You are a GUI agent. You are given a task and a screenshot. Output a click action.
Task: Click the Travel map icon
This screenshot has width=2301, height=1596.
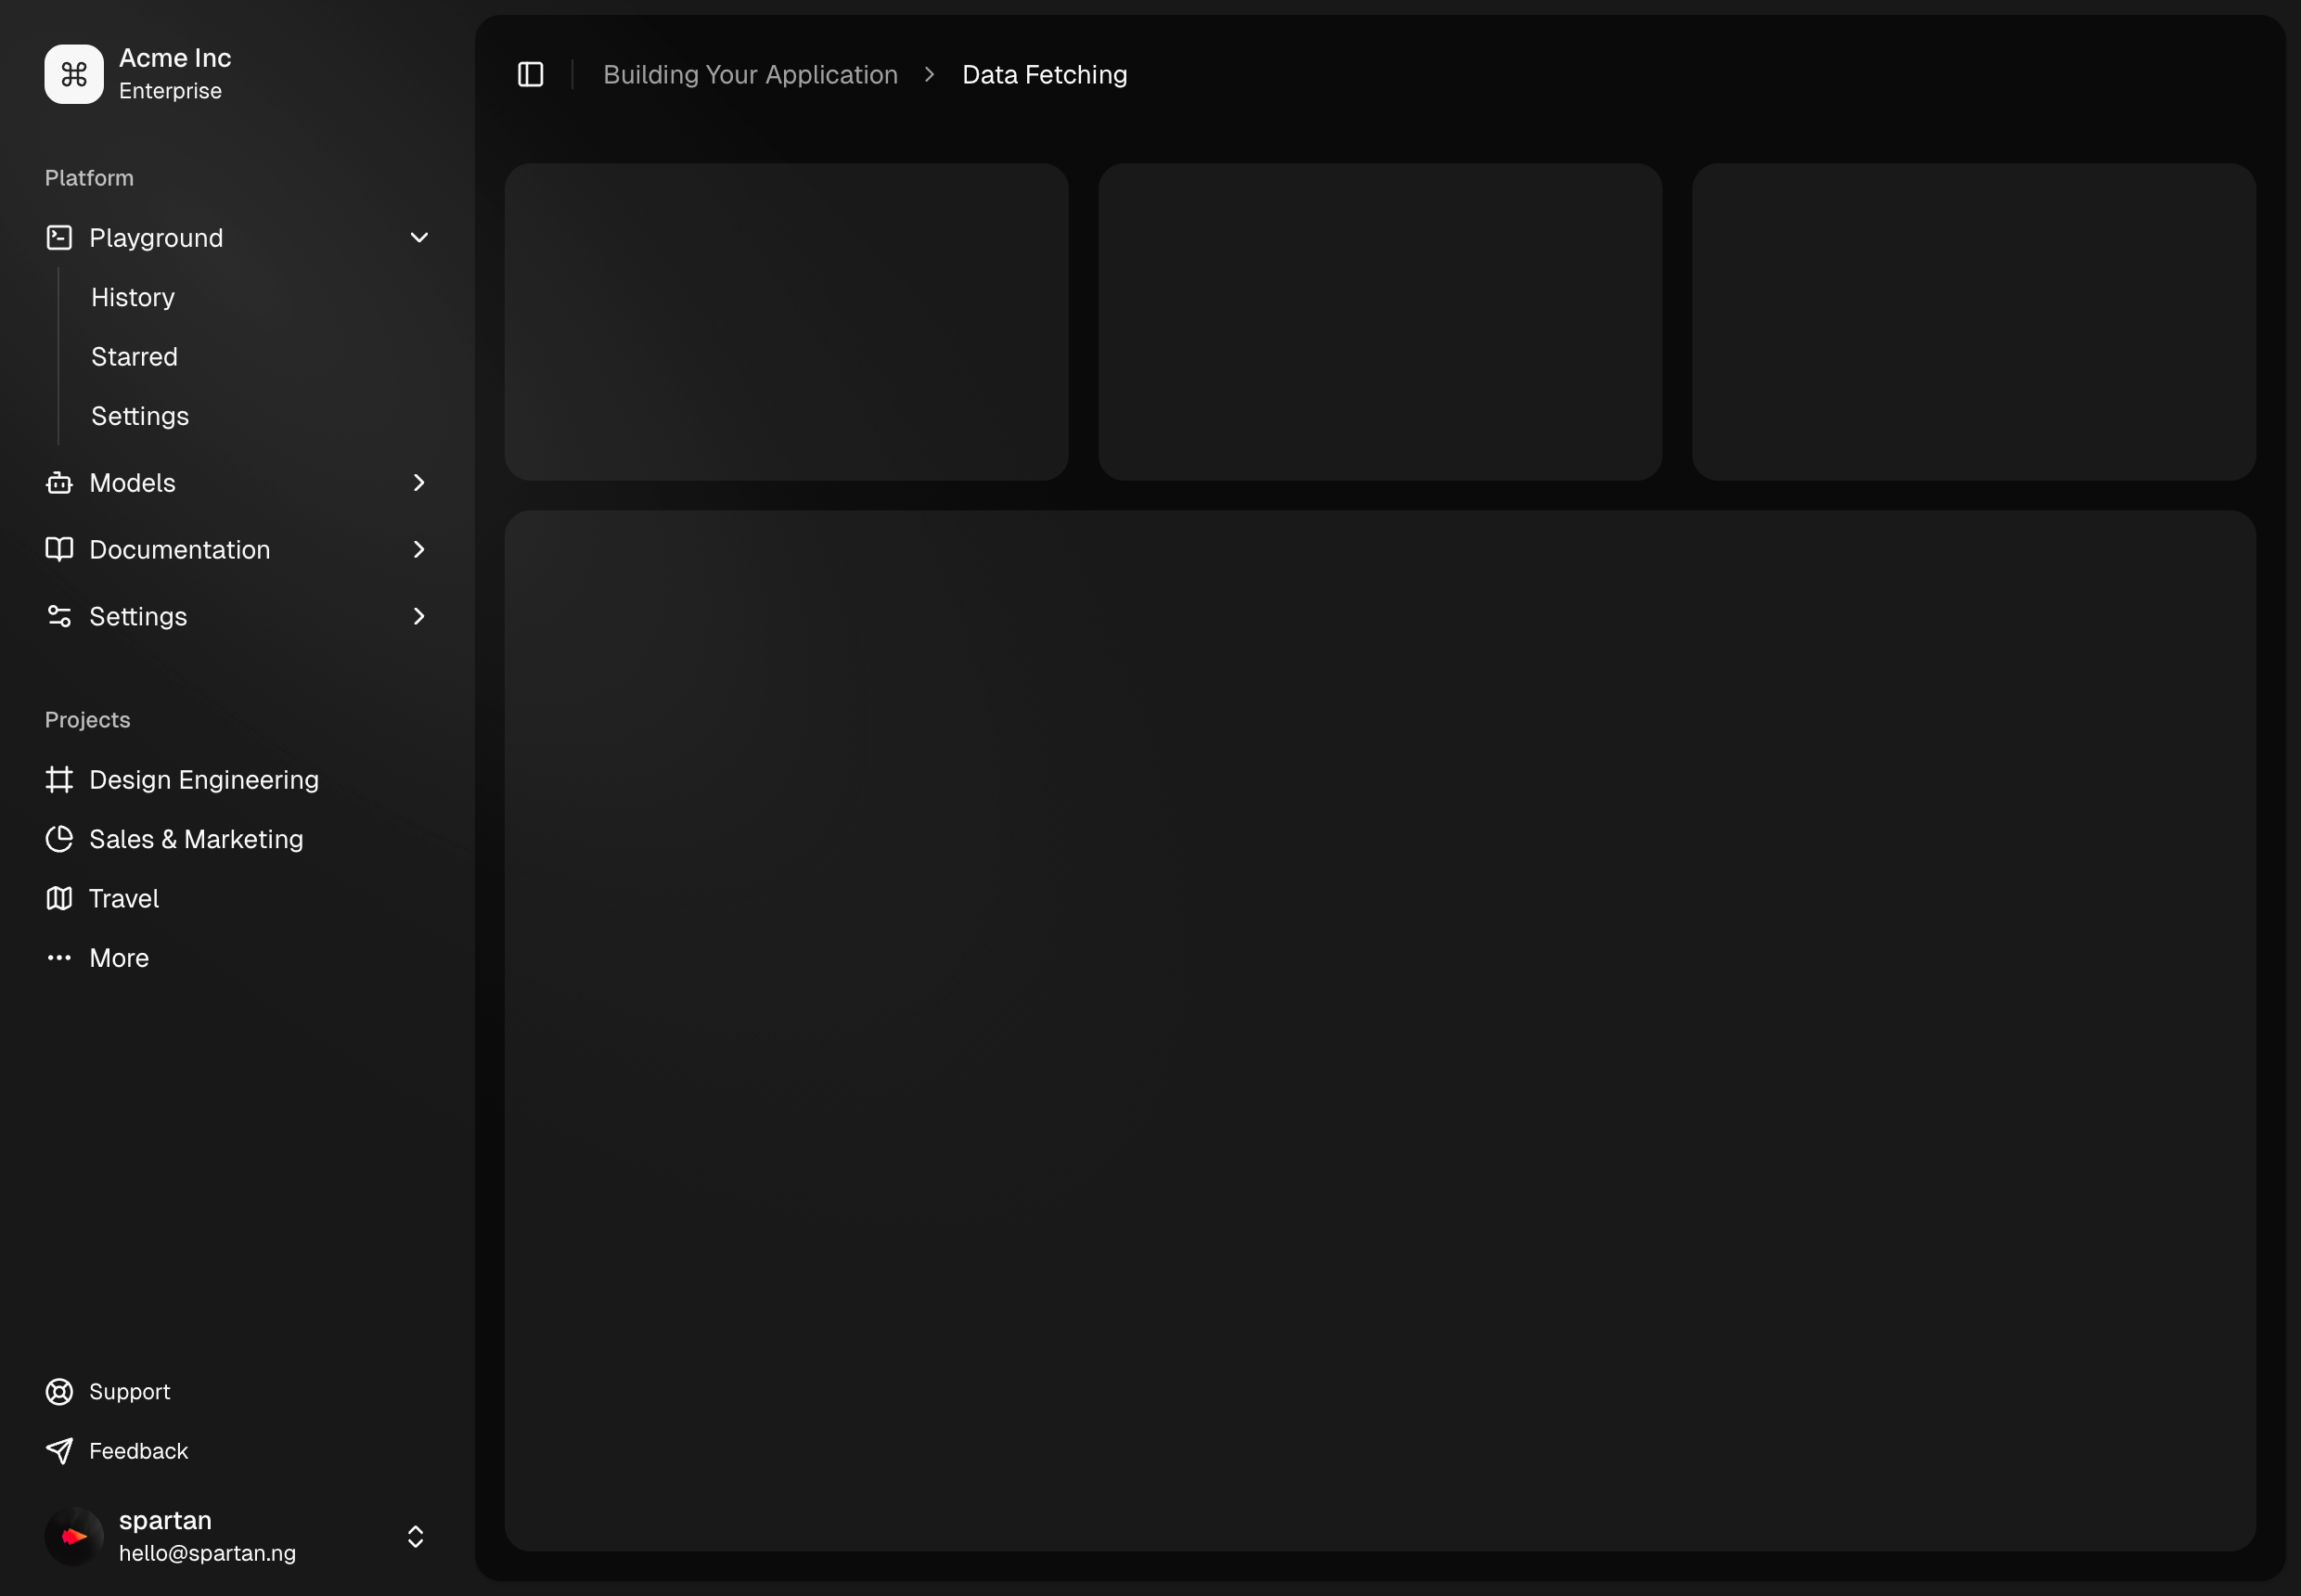pos(59,898)
